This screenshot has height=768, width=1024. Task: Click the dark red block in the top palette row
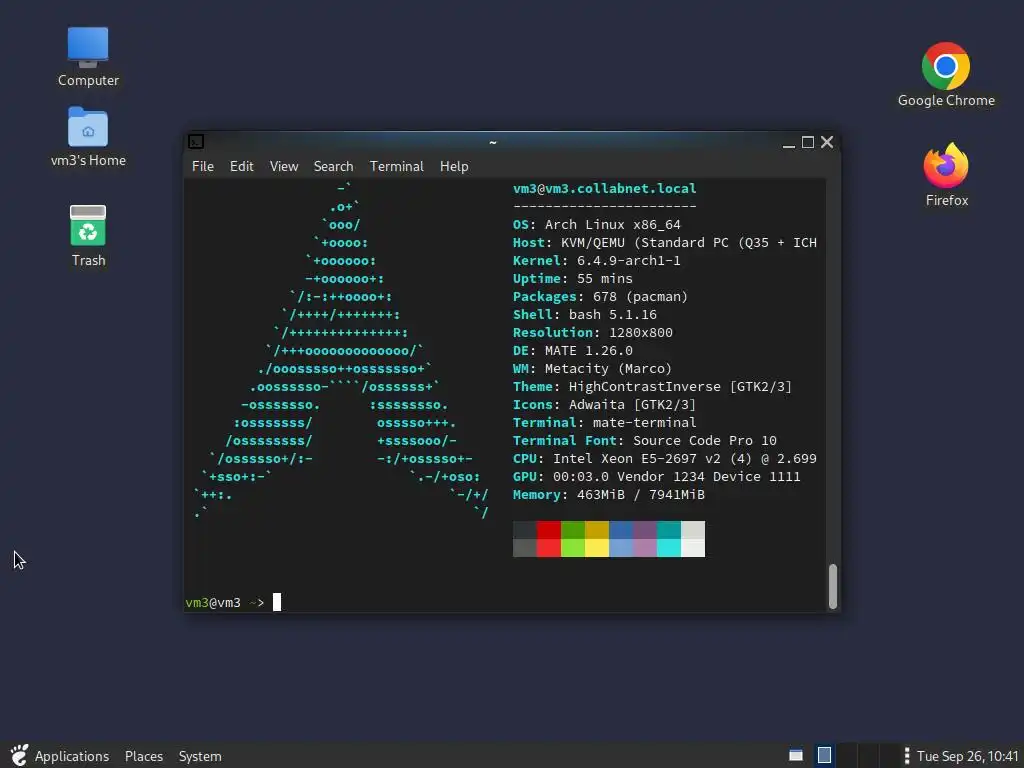point(549,530)
